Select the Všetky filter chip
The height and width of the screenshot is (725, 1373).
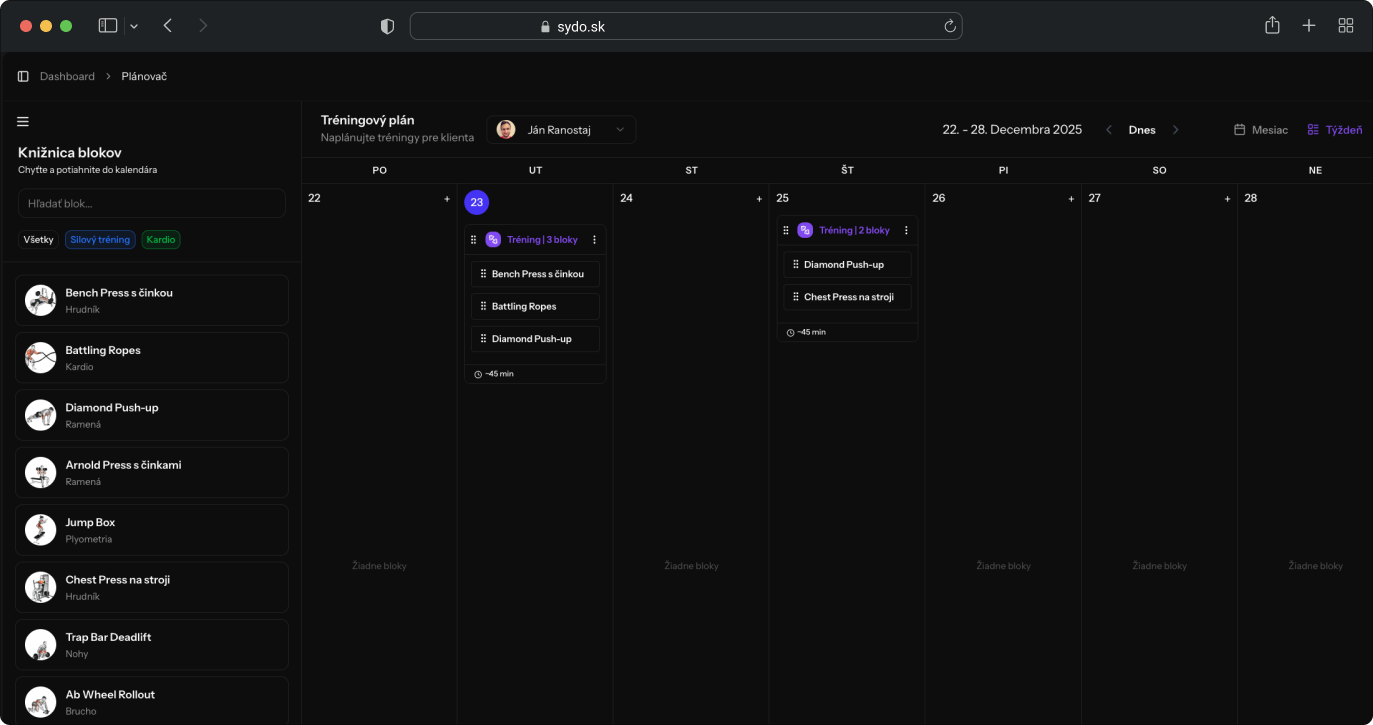point(39,240)
